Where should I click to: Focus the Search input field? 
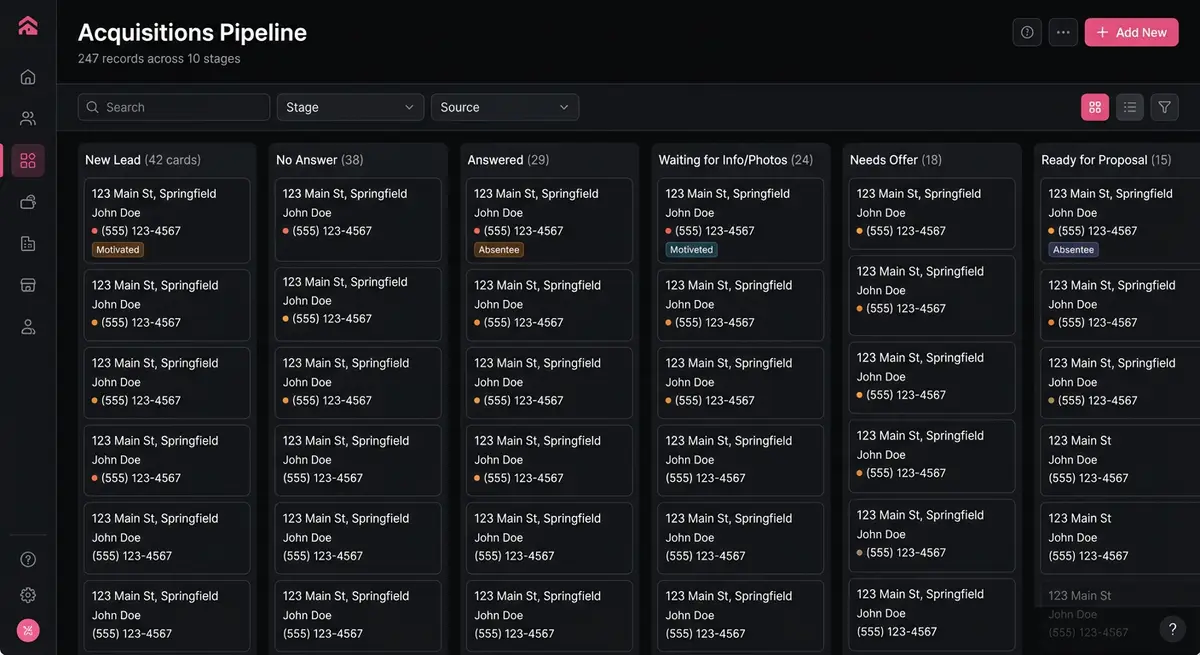pos(174,107)
